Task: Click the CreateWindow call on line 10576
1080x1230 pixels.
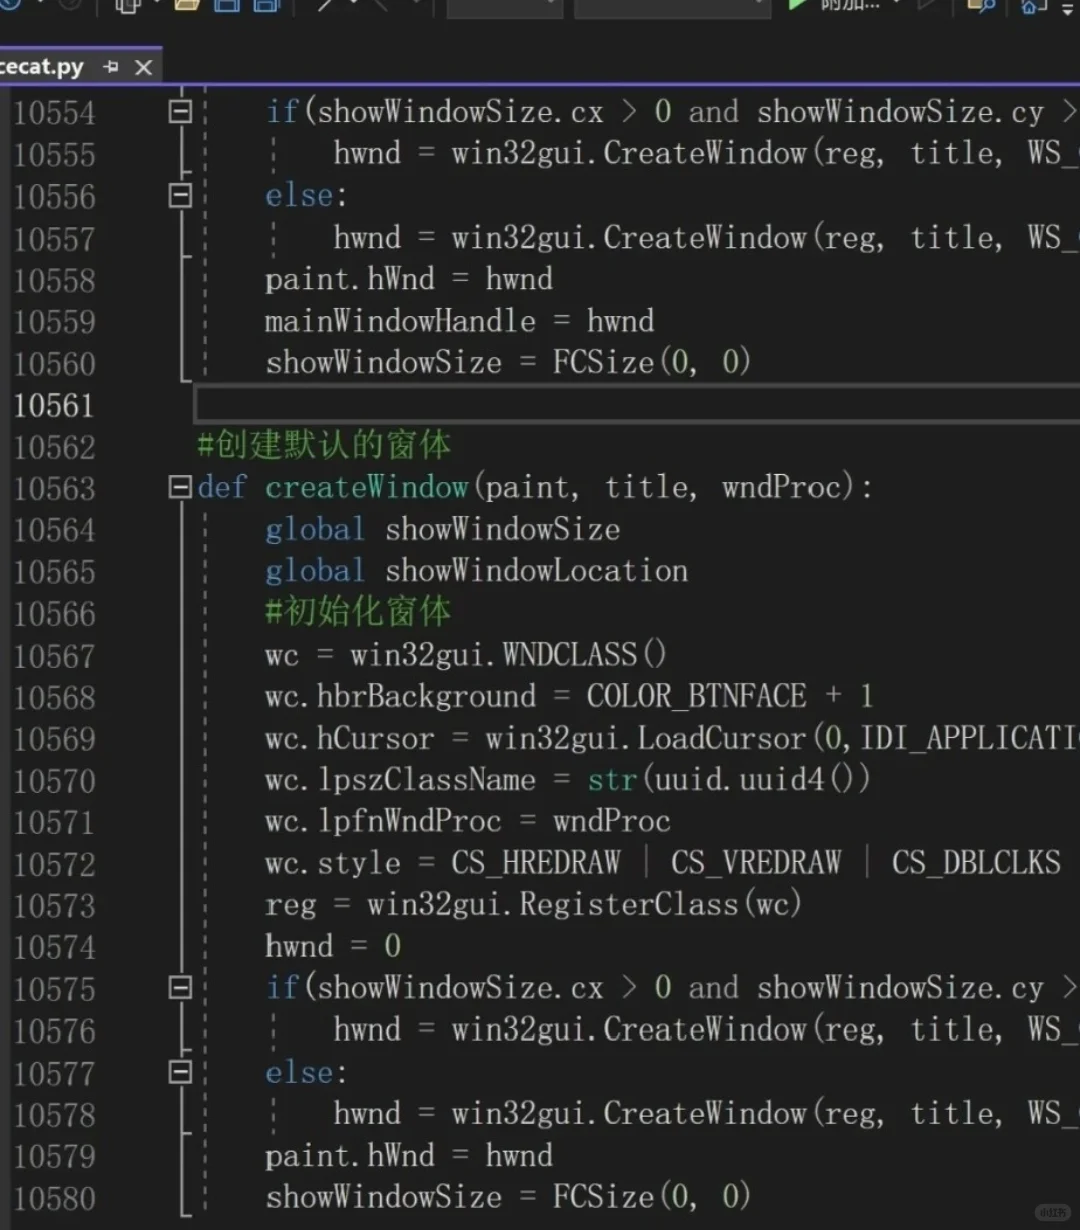Action: pyautogui.click(x=706, y=1030)
